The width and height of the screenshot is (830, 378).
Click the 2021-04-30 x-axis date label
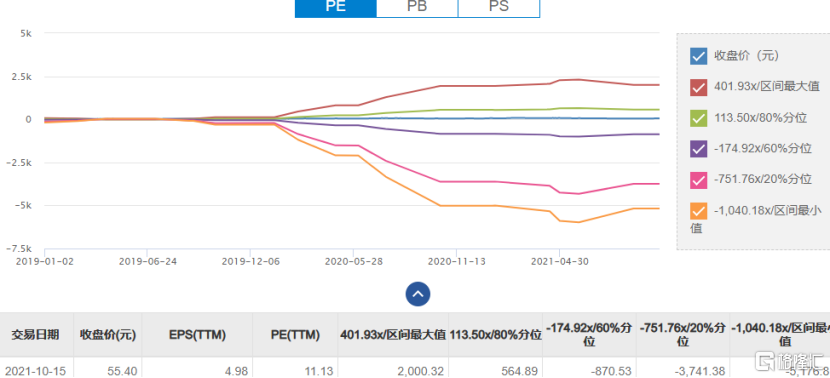(x=559, y=261)
